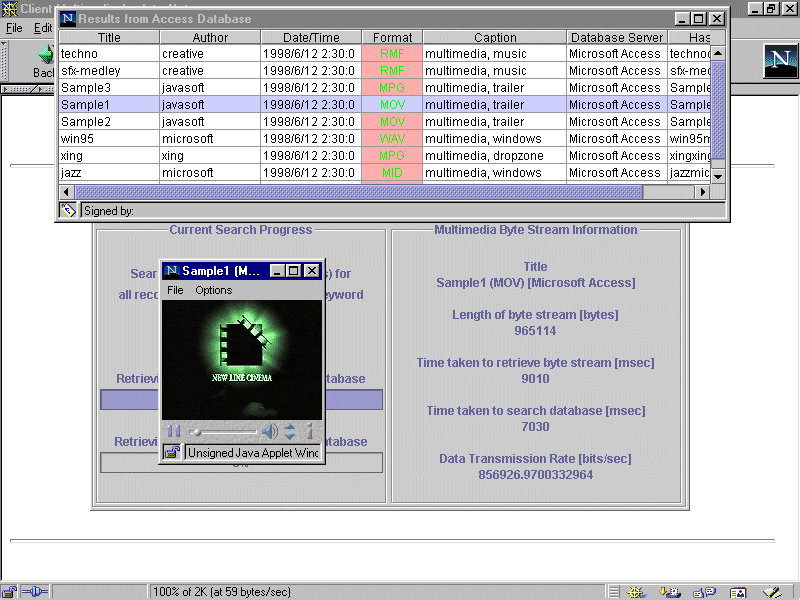
Task: Click the Author column header
Action: [x=210, y=37]
